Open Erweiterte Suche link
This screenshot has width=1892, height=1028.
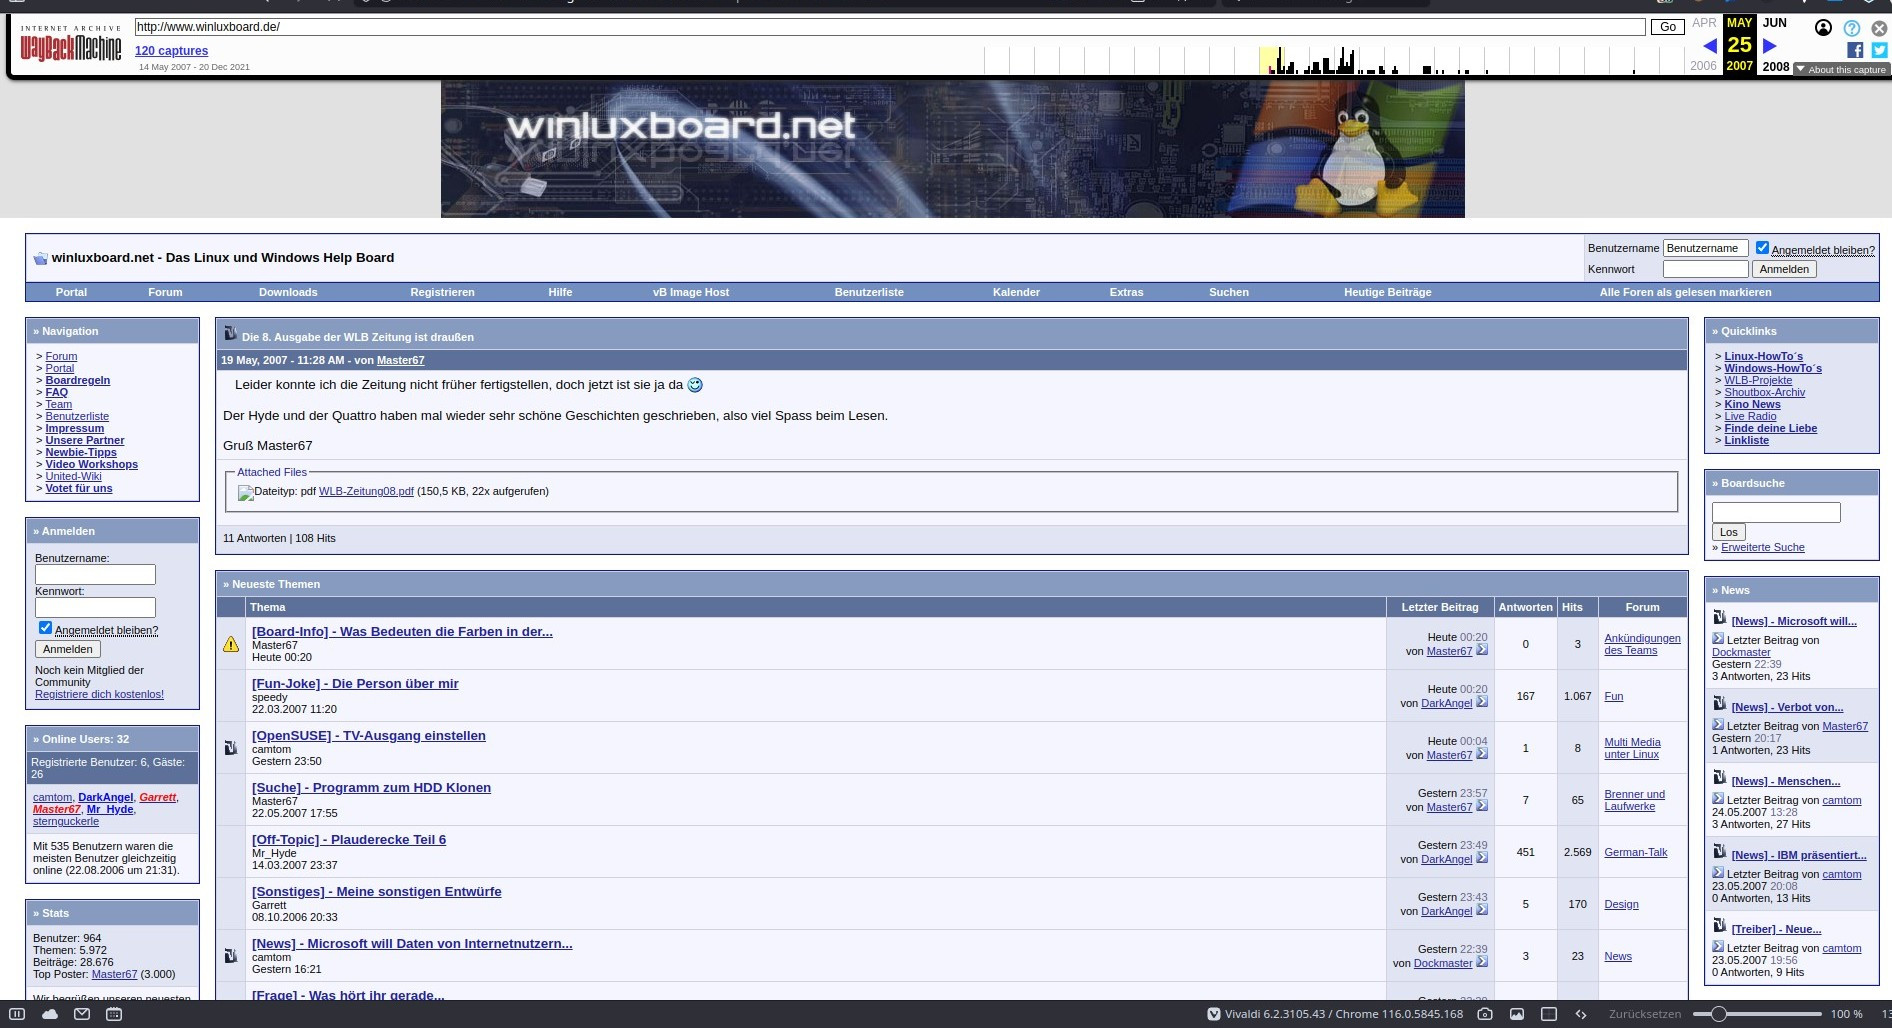(1762, 547)
